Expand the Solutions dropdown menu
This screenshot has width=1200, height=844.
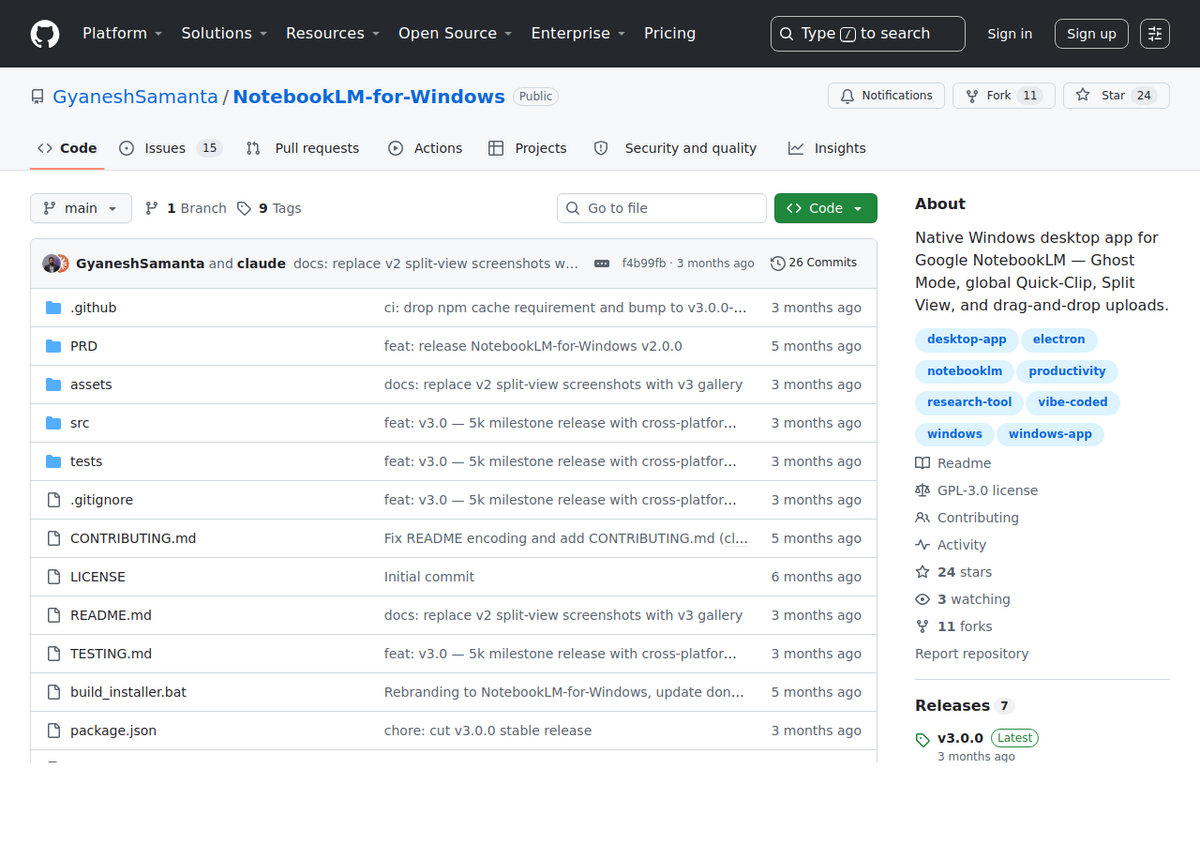click(224, 33)
